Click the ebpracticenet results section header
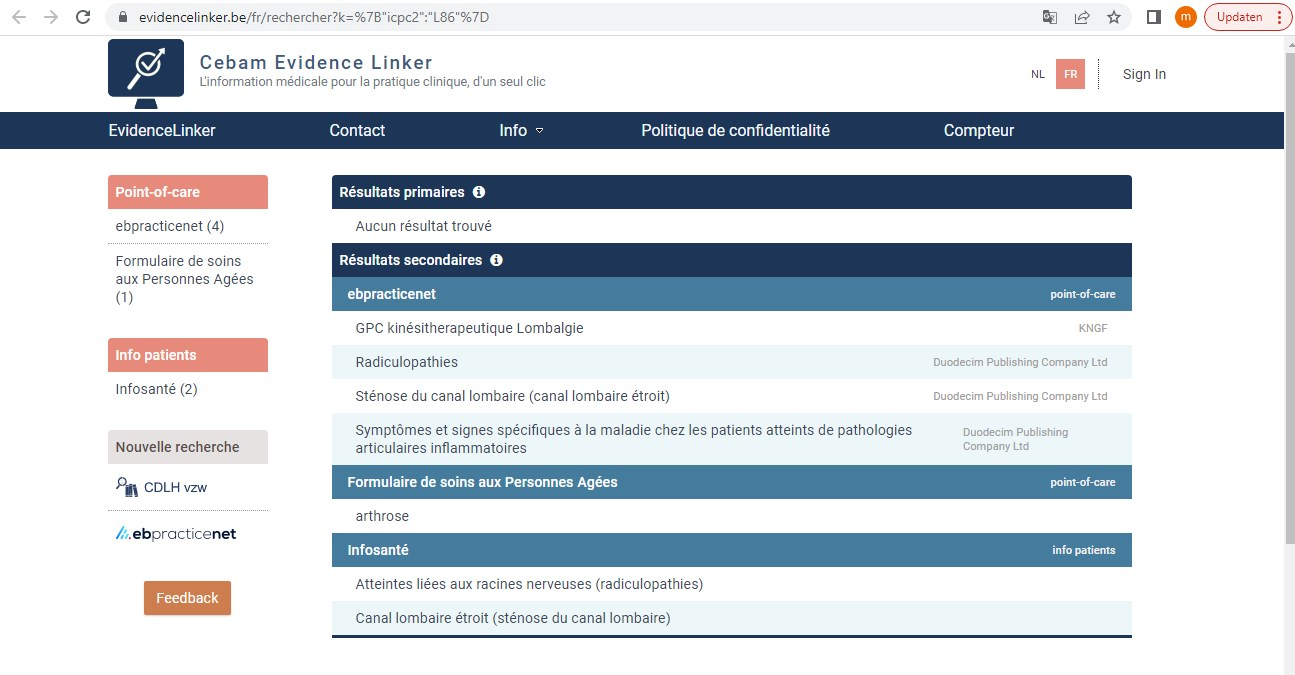Screen dimensions: 1295x675 (732, 294)
